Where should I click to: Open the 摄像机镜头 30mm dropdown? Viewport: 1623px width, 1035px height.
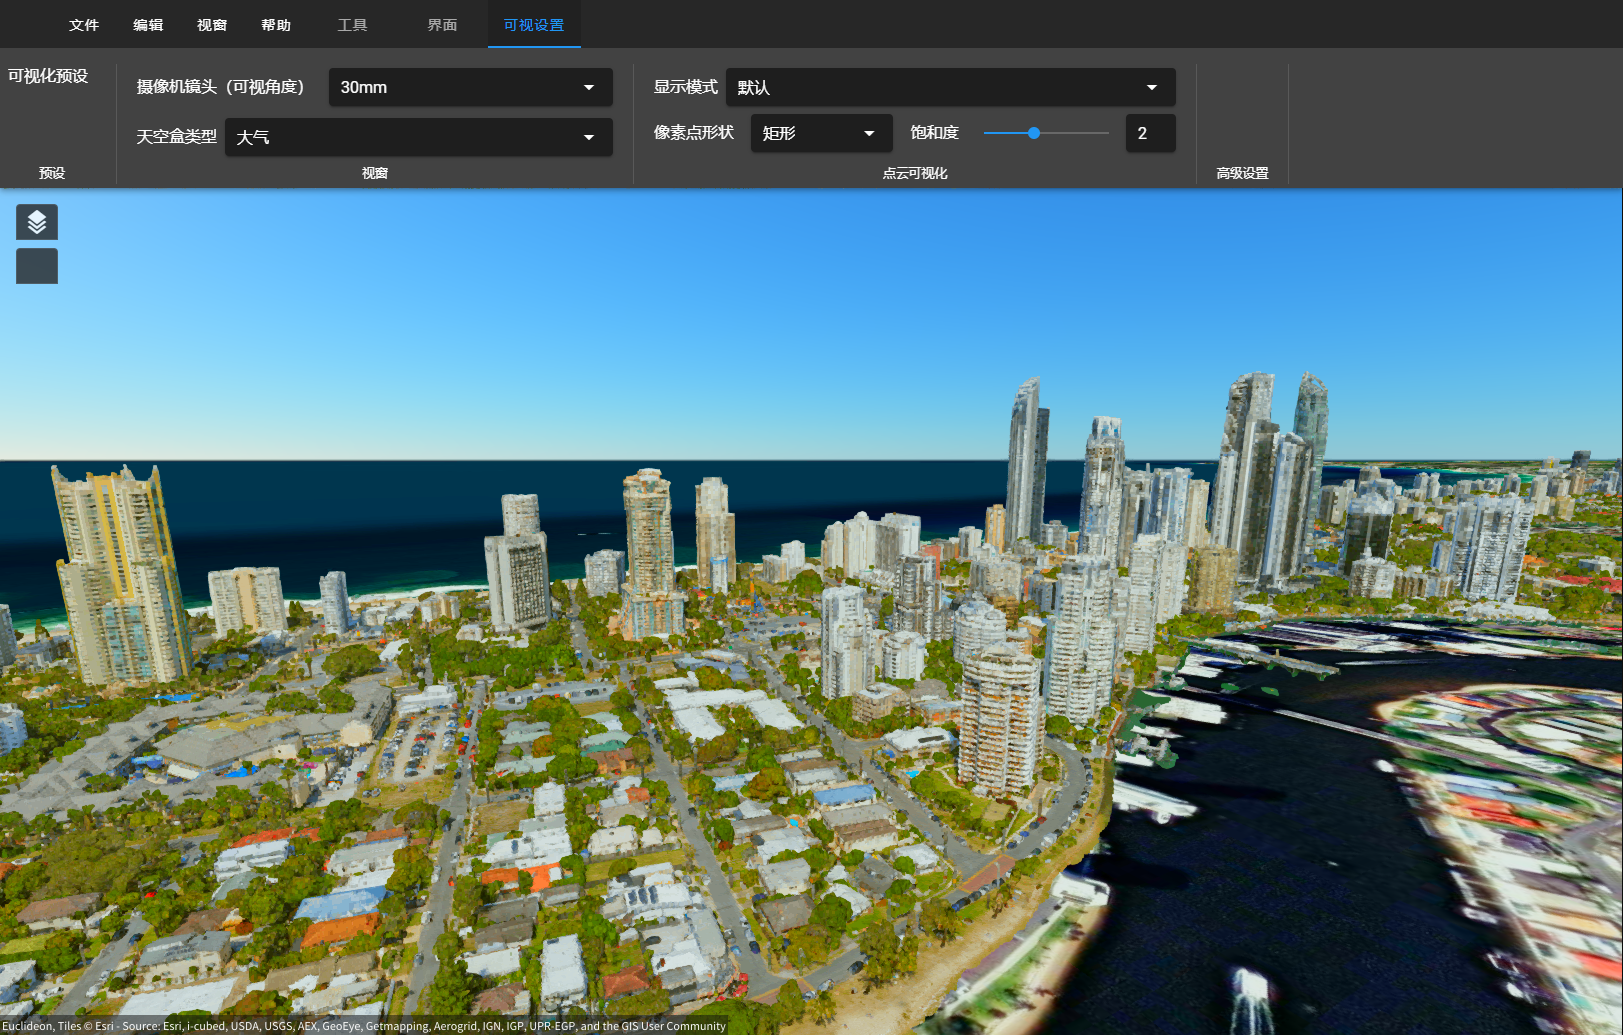pyautogui.click(x=470, y=87)
